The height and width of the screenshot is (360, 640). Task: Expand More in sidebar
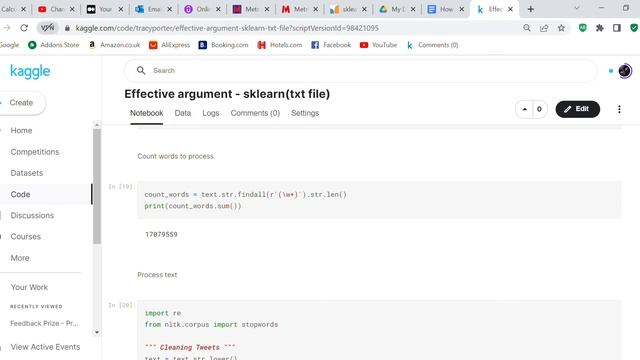click(x=20, y=258)
